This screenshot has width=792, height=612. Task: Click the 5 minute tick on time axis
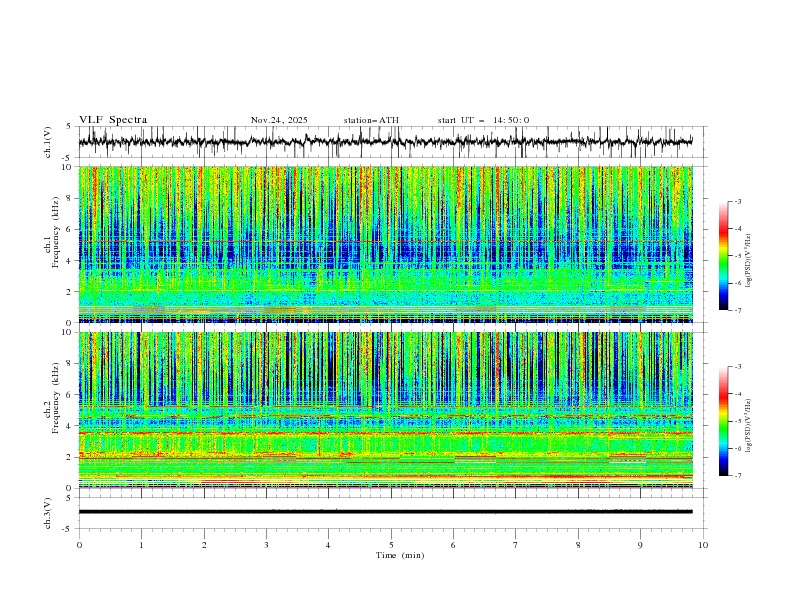[x=391, y=544]
